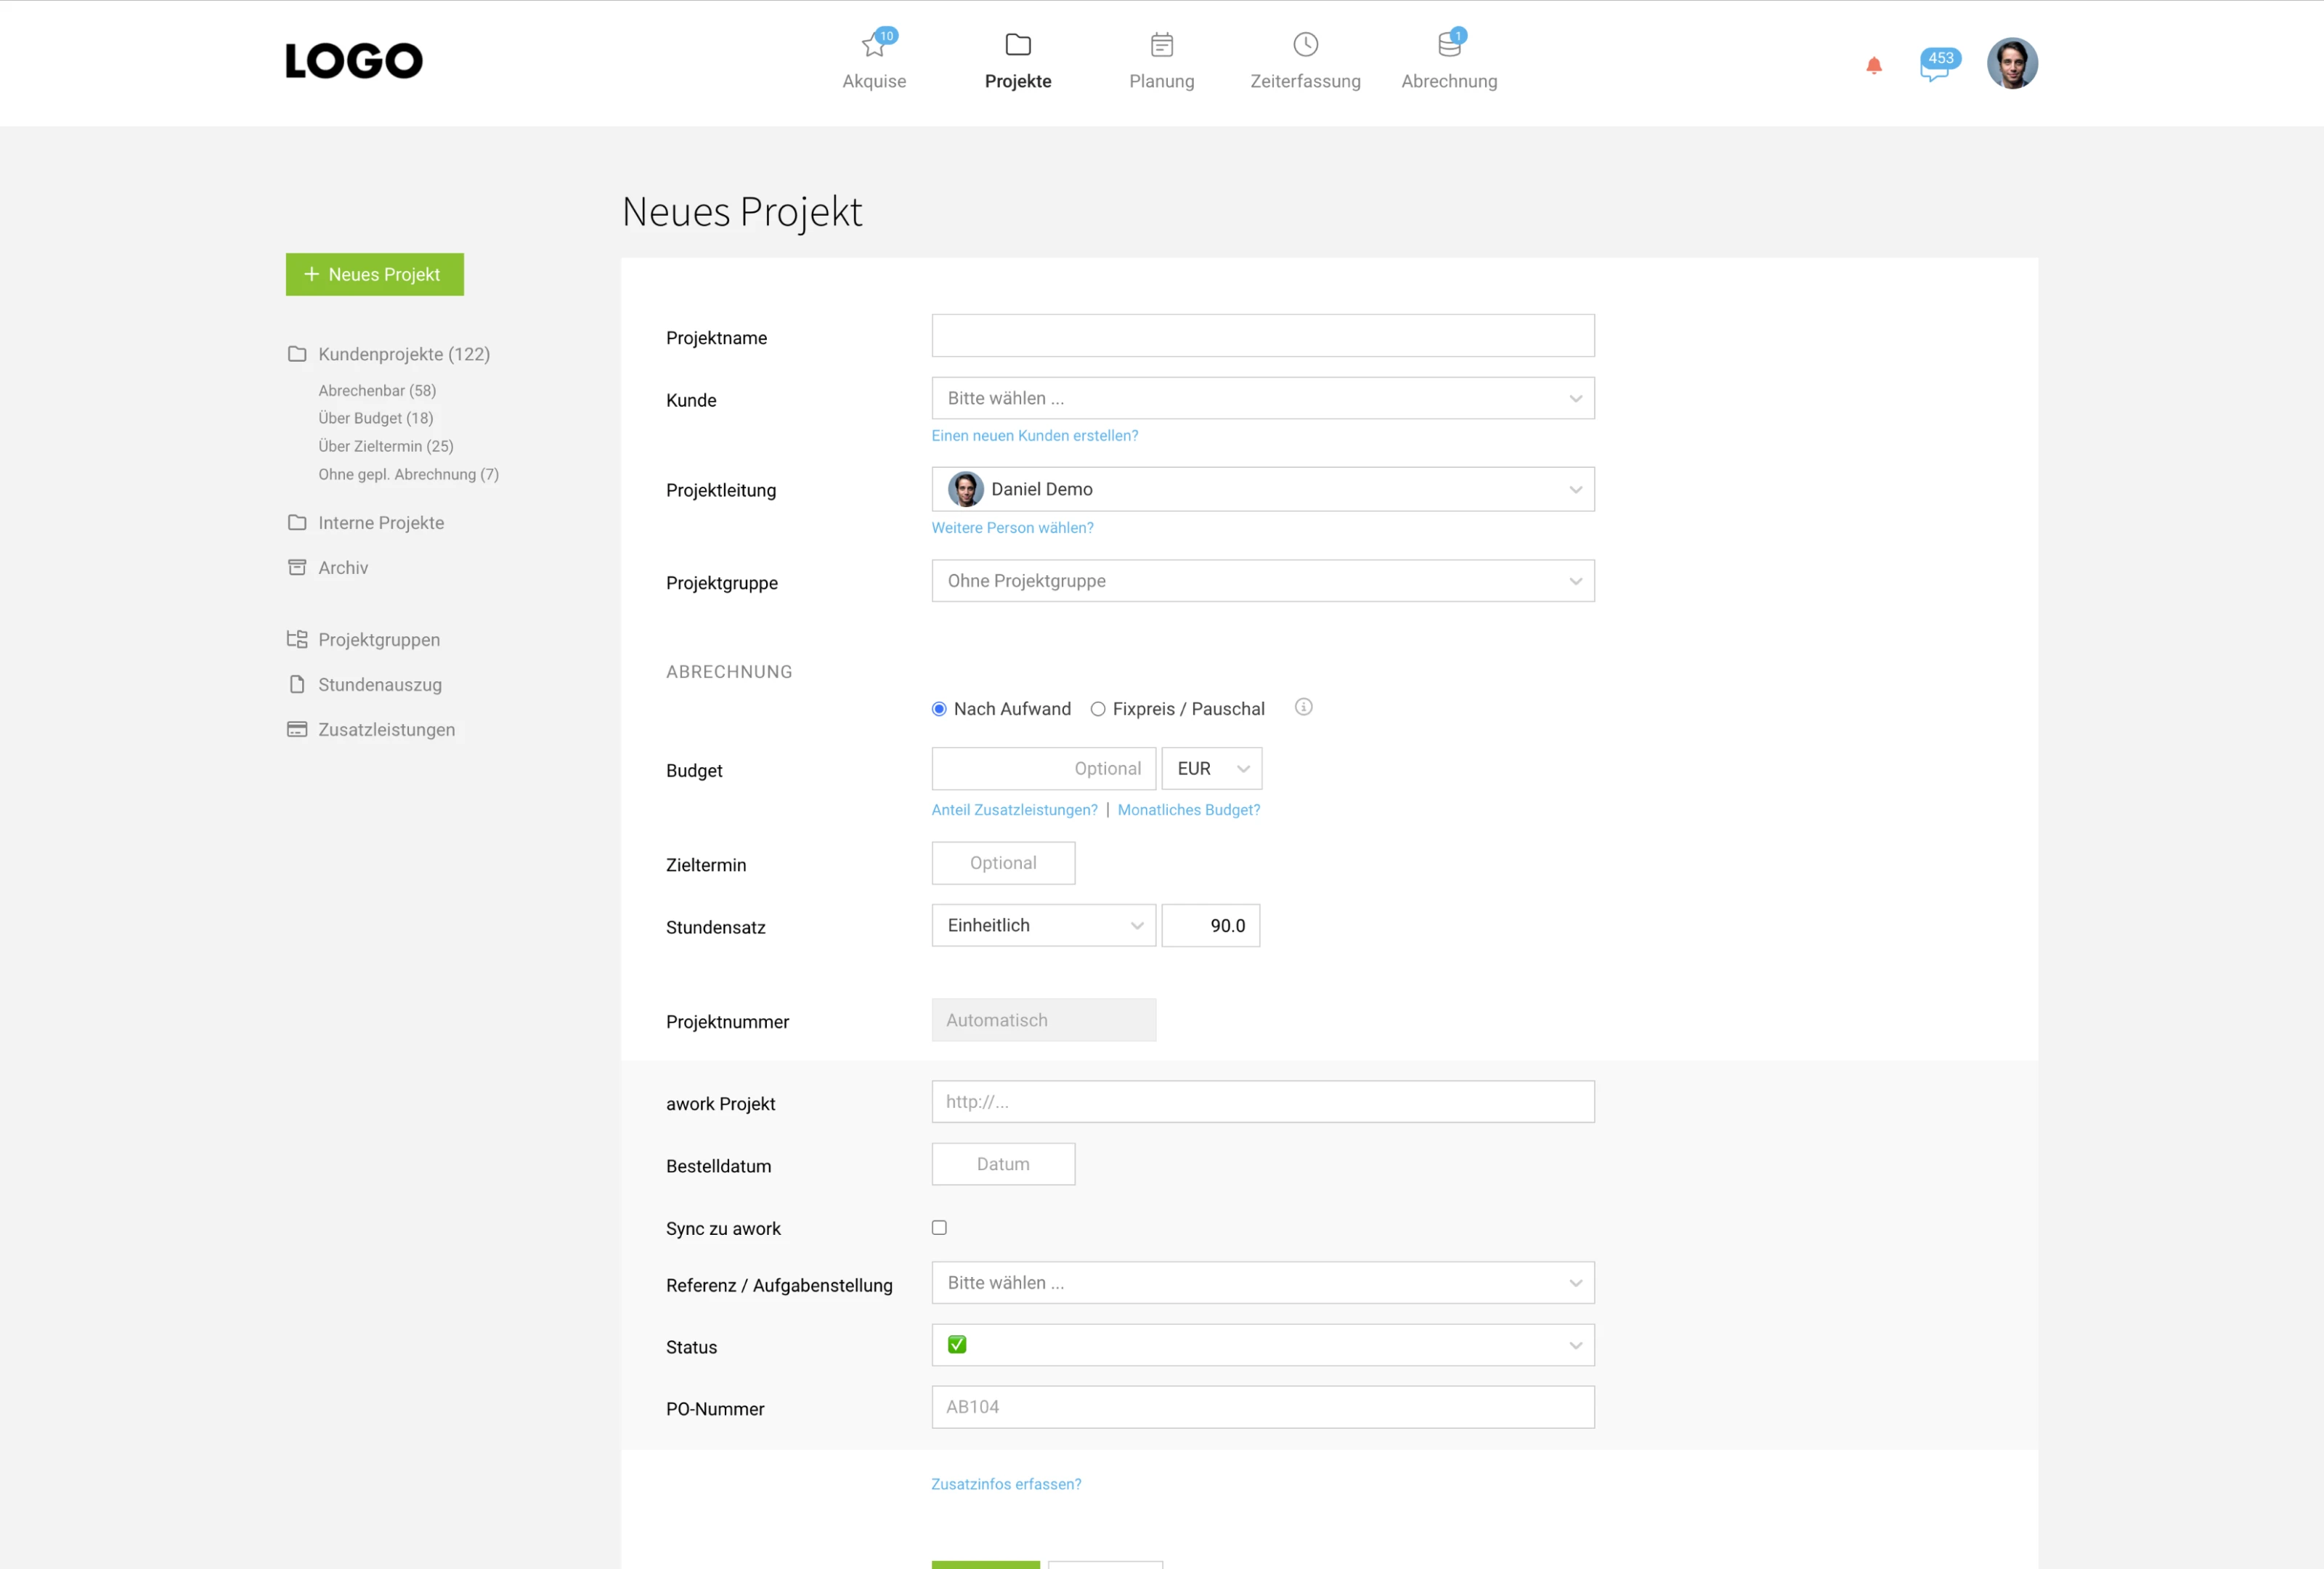Screen dimensions: 2324x1569
Task: Open the Kunde dropdown
Action: 1262,398
